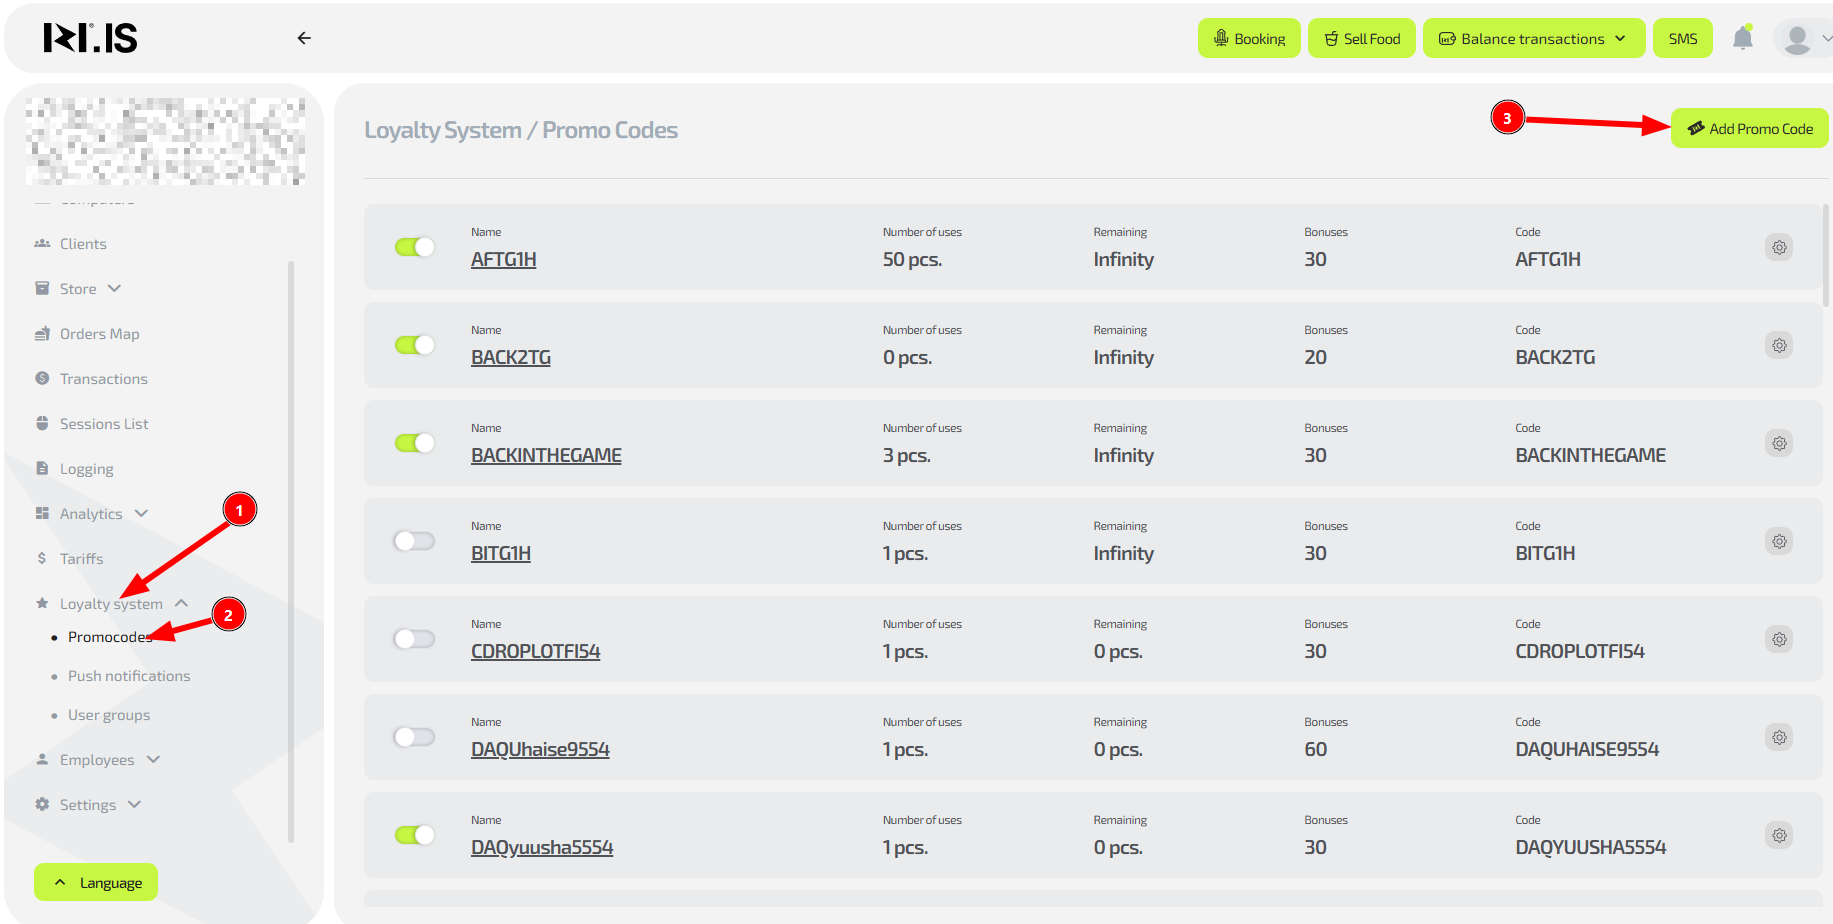Enable the BITG1H promo code toggle
The width and height of the screenshot is (1833, 924).
[415, 541]
